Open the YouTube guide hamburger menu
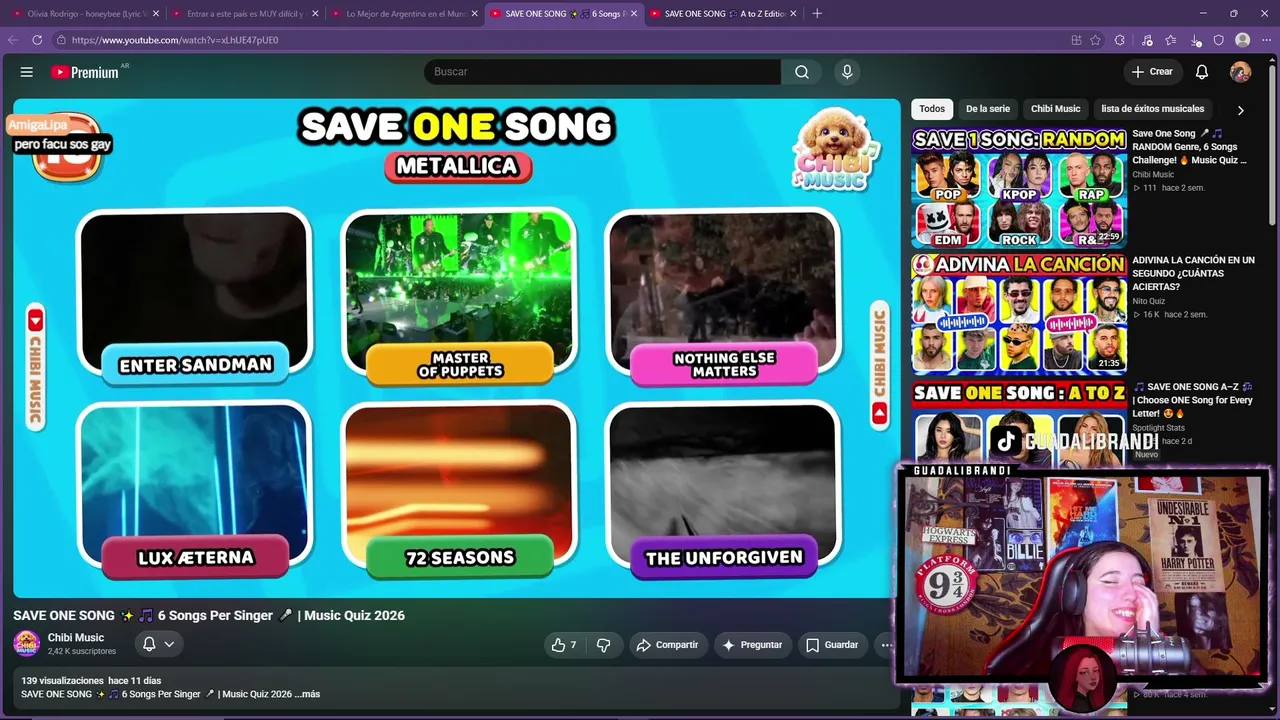Viewport: 1280px width, 720px height. pyautogui.click(x=27, y=72)
